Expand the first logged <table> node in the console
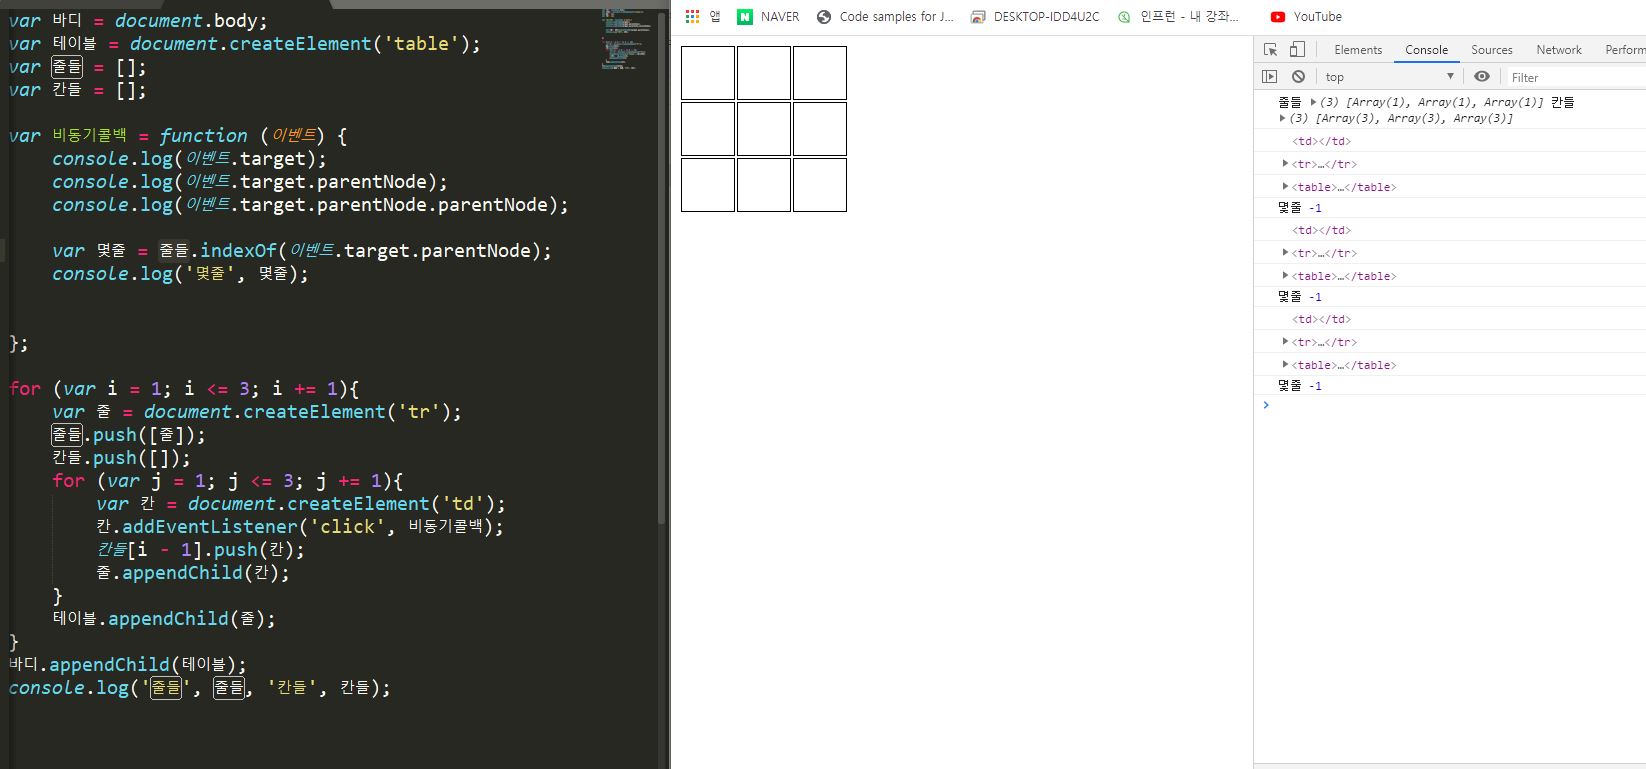 [1286, 186]
